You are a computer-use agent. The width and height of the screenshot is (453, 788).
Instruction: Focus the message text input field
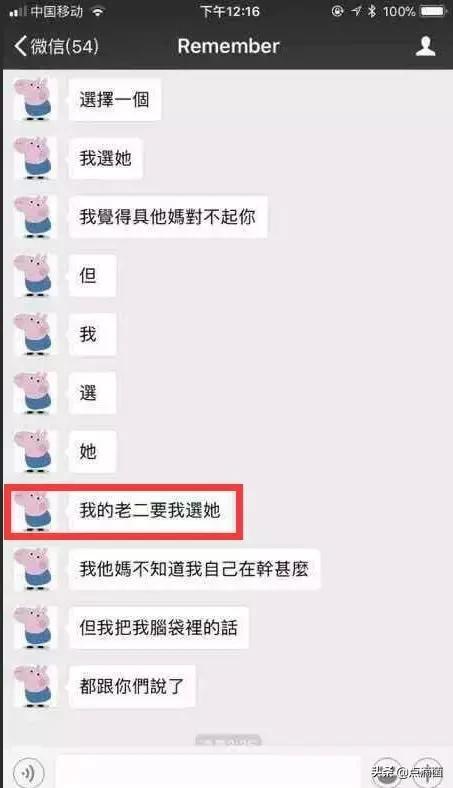tap(208, 771)
